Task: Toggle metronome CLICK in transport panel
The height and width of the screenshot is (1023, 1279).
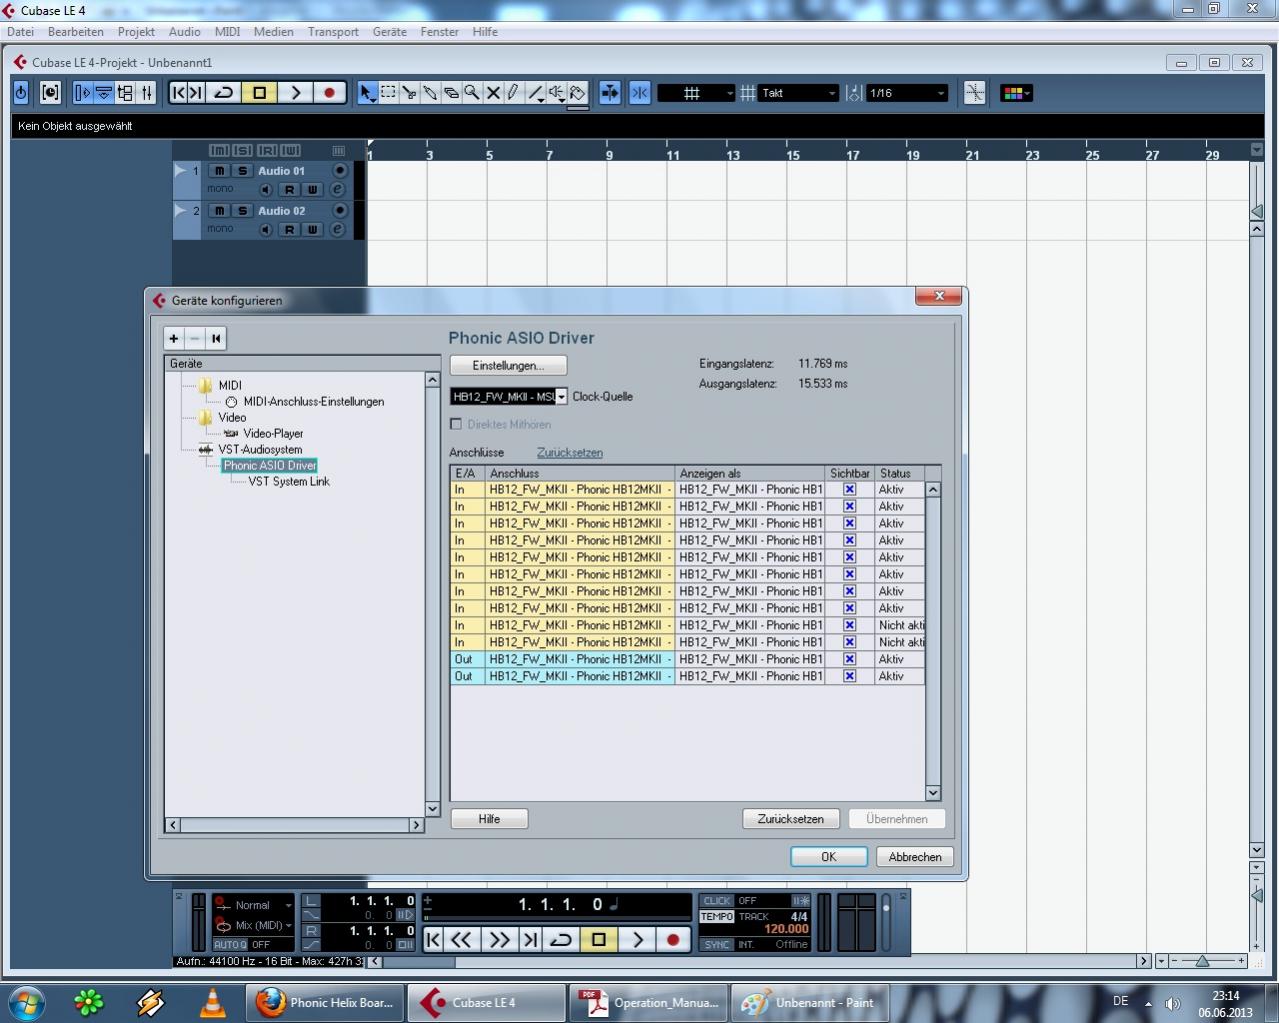Action: (x=717, y=901)
